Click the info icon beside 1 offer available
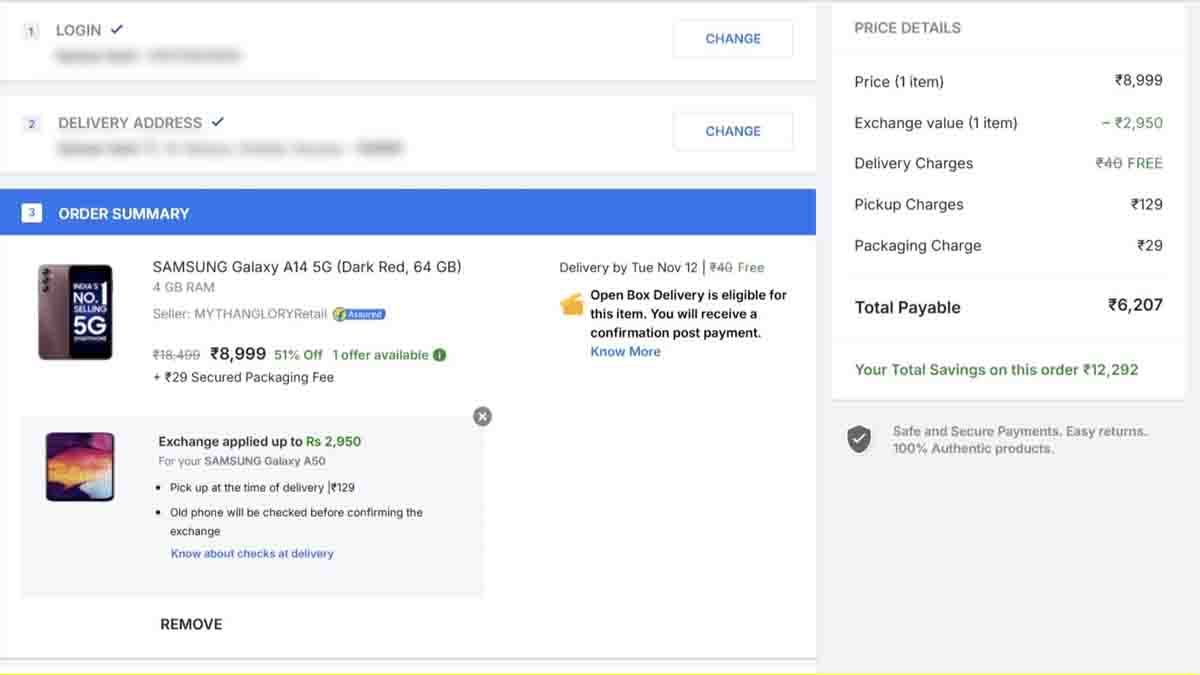The height and width of the screenshot is (675, 1200). pyautogui.click(x=440, y=355)
